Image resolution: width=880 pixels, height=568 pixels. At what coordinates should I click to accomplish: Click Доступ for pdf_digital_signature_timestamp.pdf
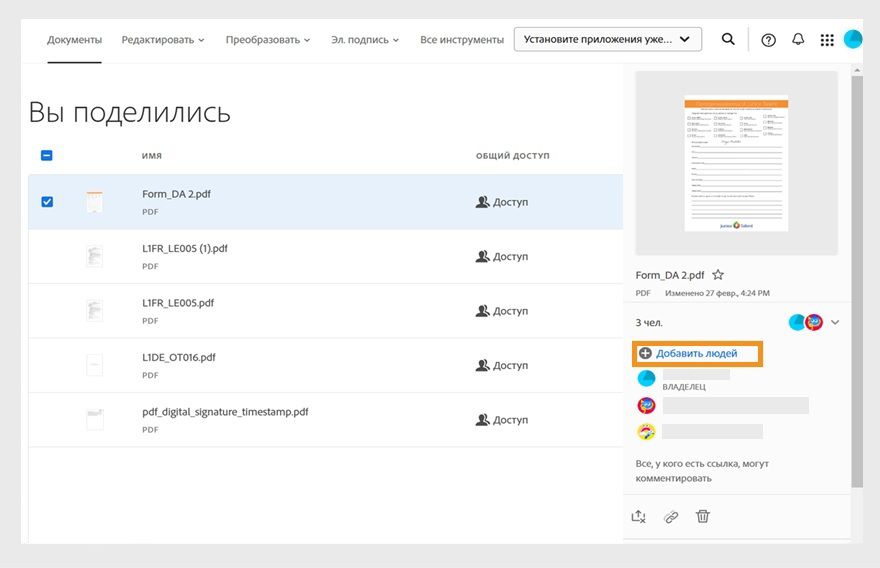(x=502, y=420)
